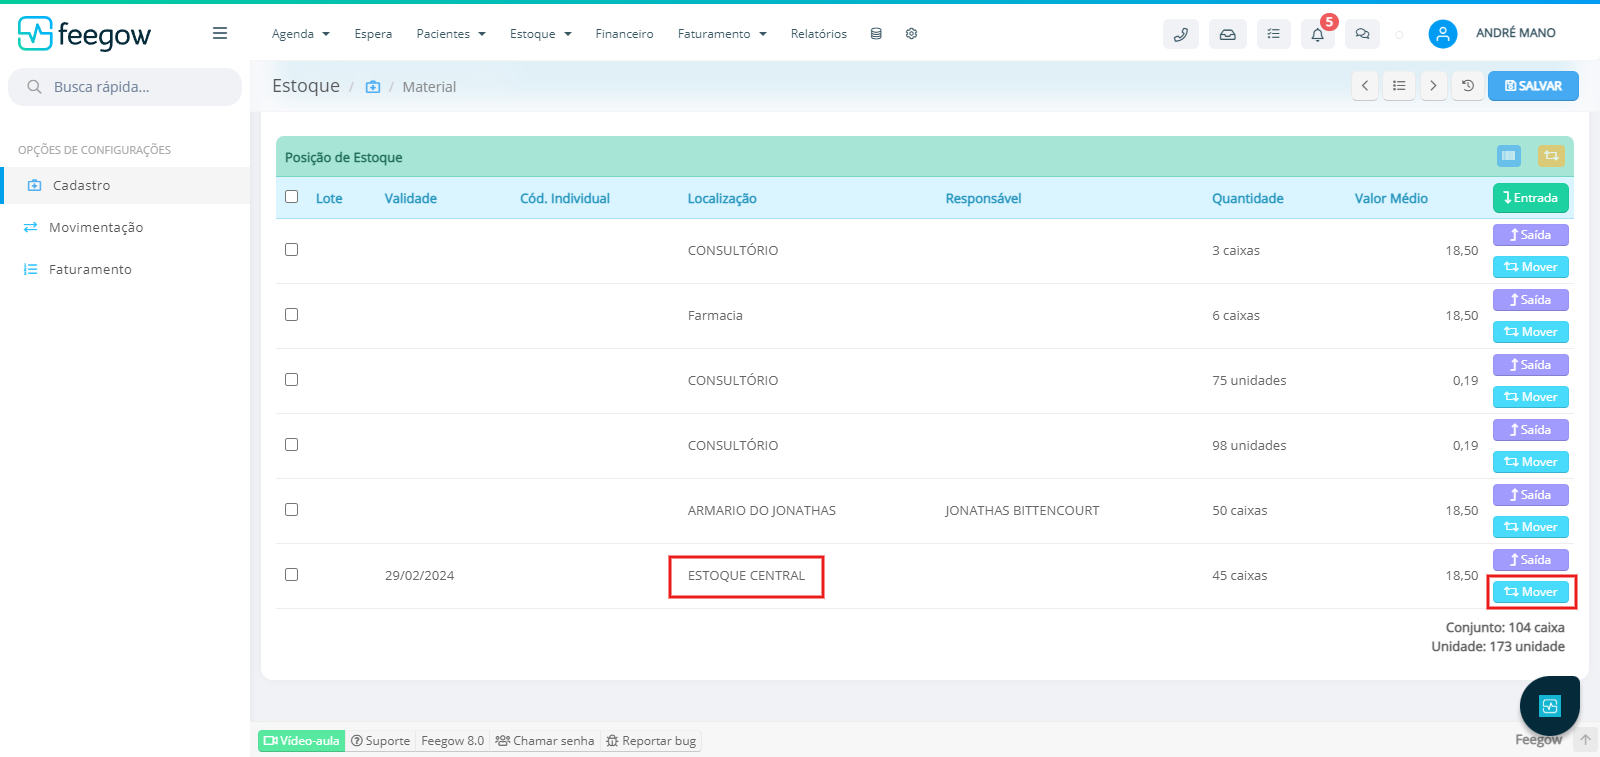Screen dimensions: 1600x757
Task: Toggle the hamburger sidebar menu
Action: pos(220,33)
